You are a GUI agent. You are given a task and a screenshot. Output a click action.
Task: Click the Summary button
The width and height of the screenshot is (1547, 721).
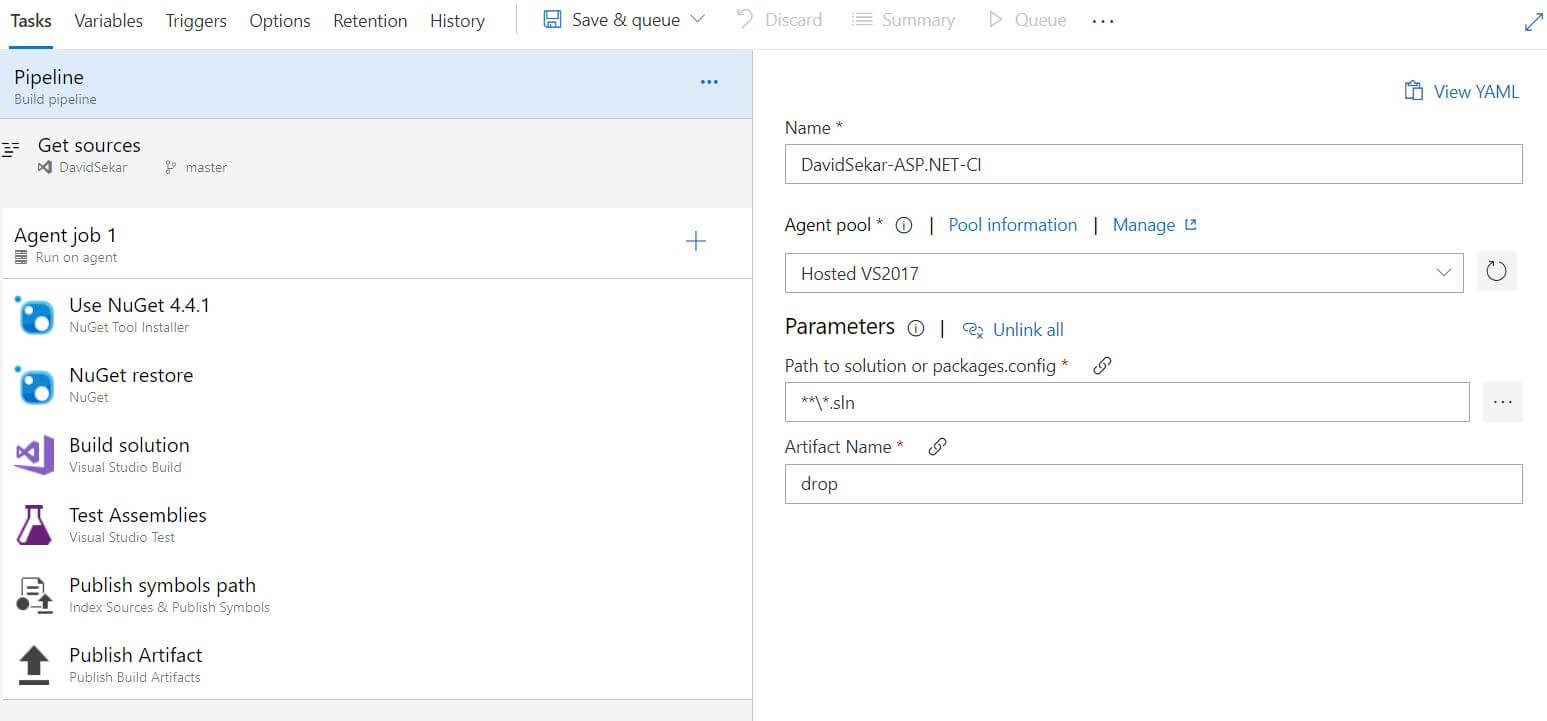904,20
